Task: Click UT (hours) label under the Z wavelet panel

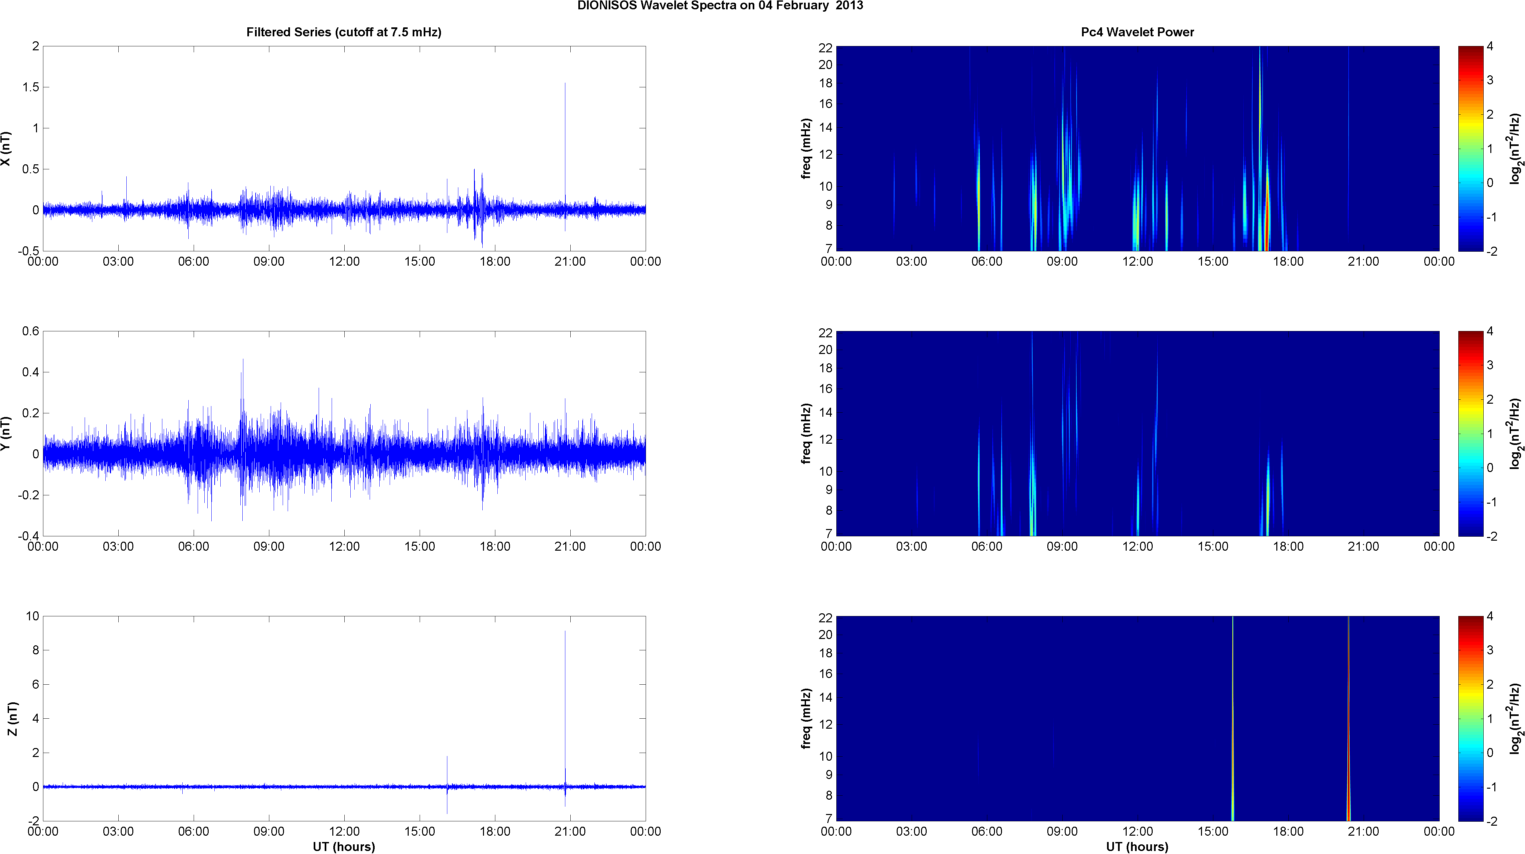Action: tap(1137, 846)
